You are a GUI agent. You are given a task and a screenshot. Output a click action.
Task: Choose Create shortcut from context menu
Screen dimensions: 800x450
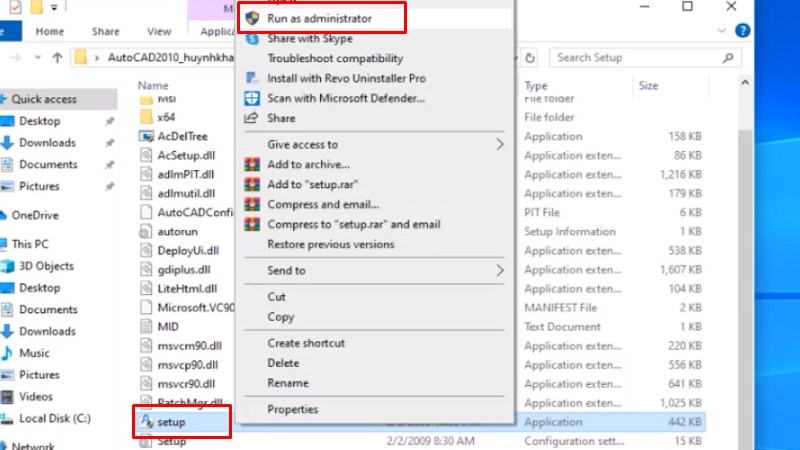point(306,343)
